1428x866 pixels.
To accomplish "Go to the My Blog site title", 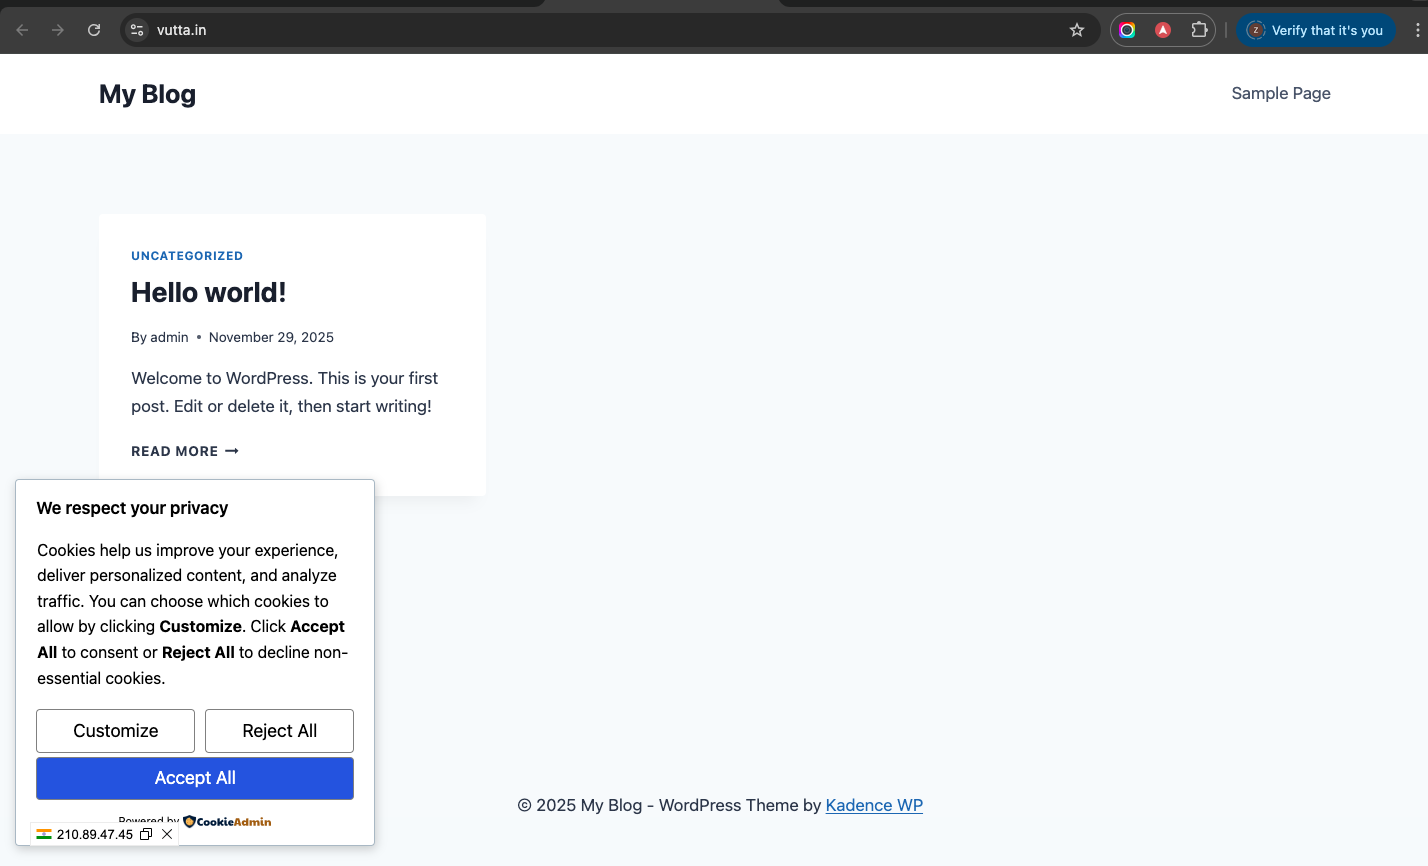I will coord(147,94).
